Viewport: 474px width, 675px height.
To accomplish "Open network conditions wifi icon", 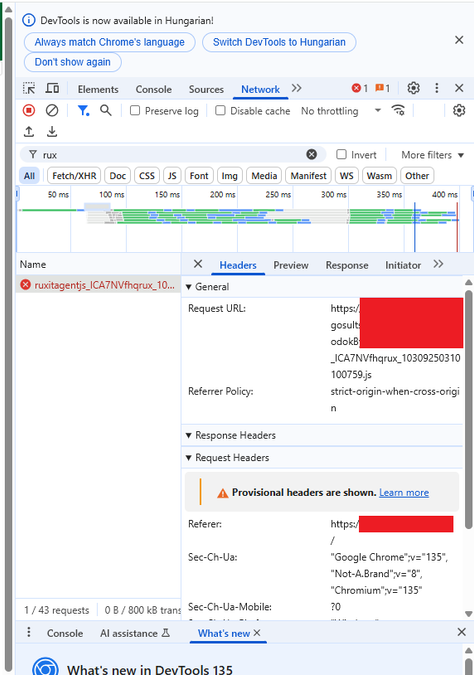I will pyautogui.click(x=398, y=111).
